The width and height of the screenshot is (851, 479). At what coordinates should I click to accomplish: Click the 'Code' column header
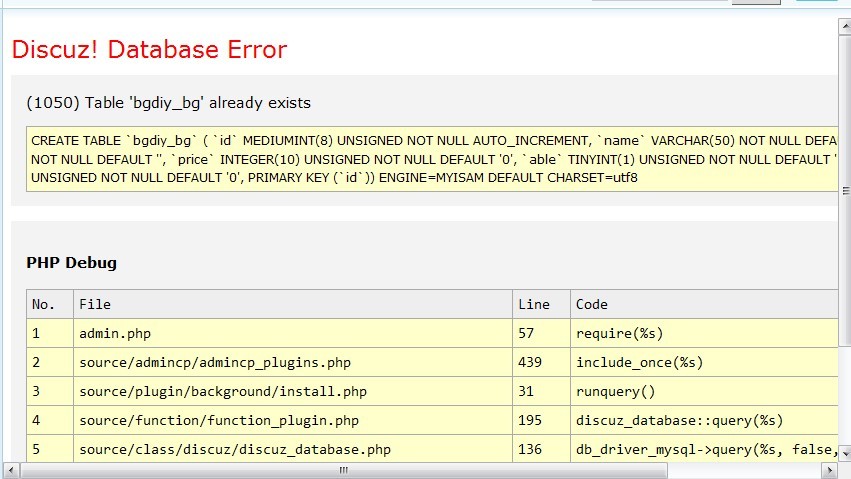pyautogui.click(x=704, y=304)
